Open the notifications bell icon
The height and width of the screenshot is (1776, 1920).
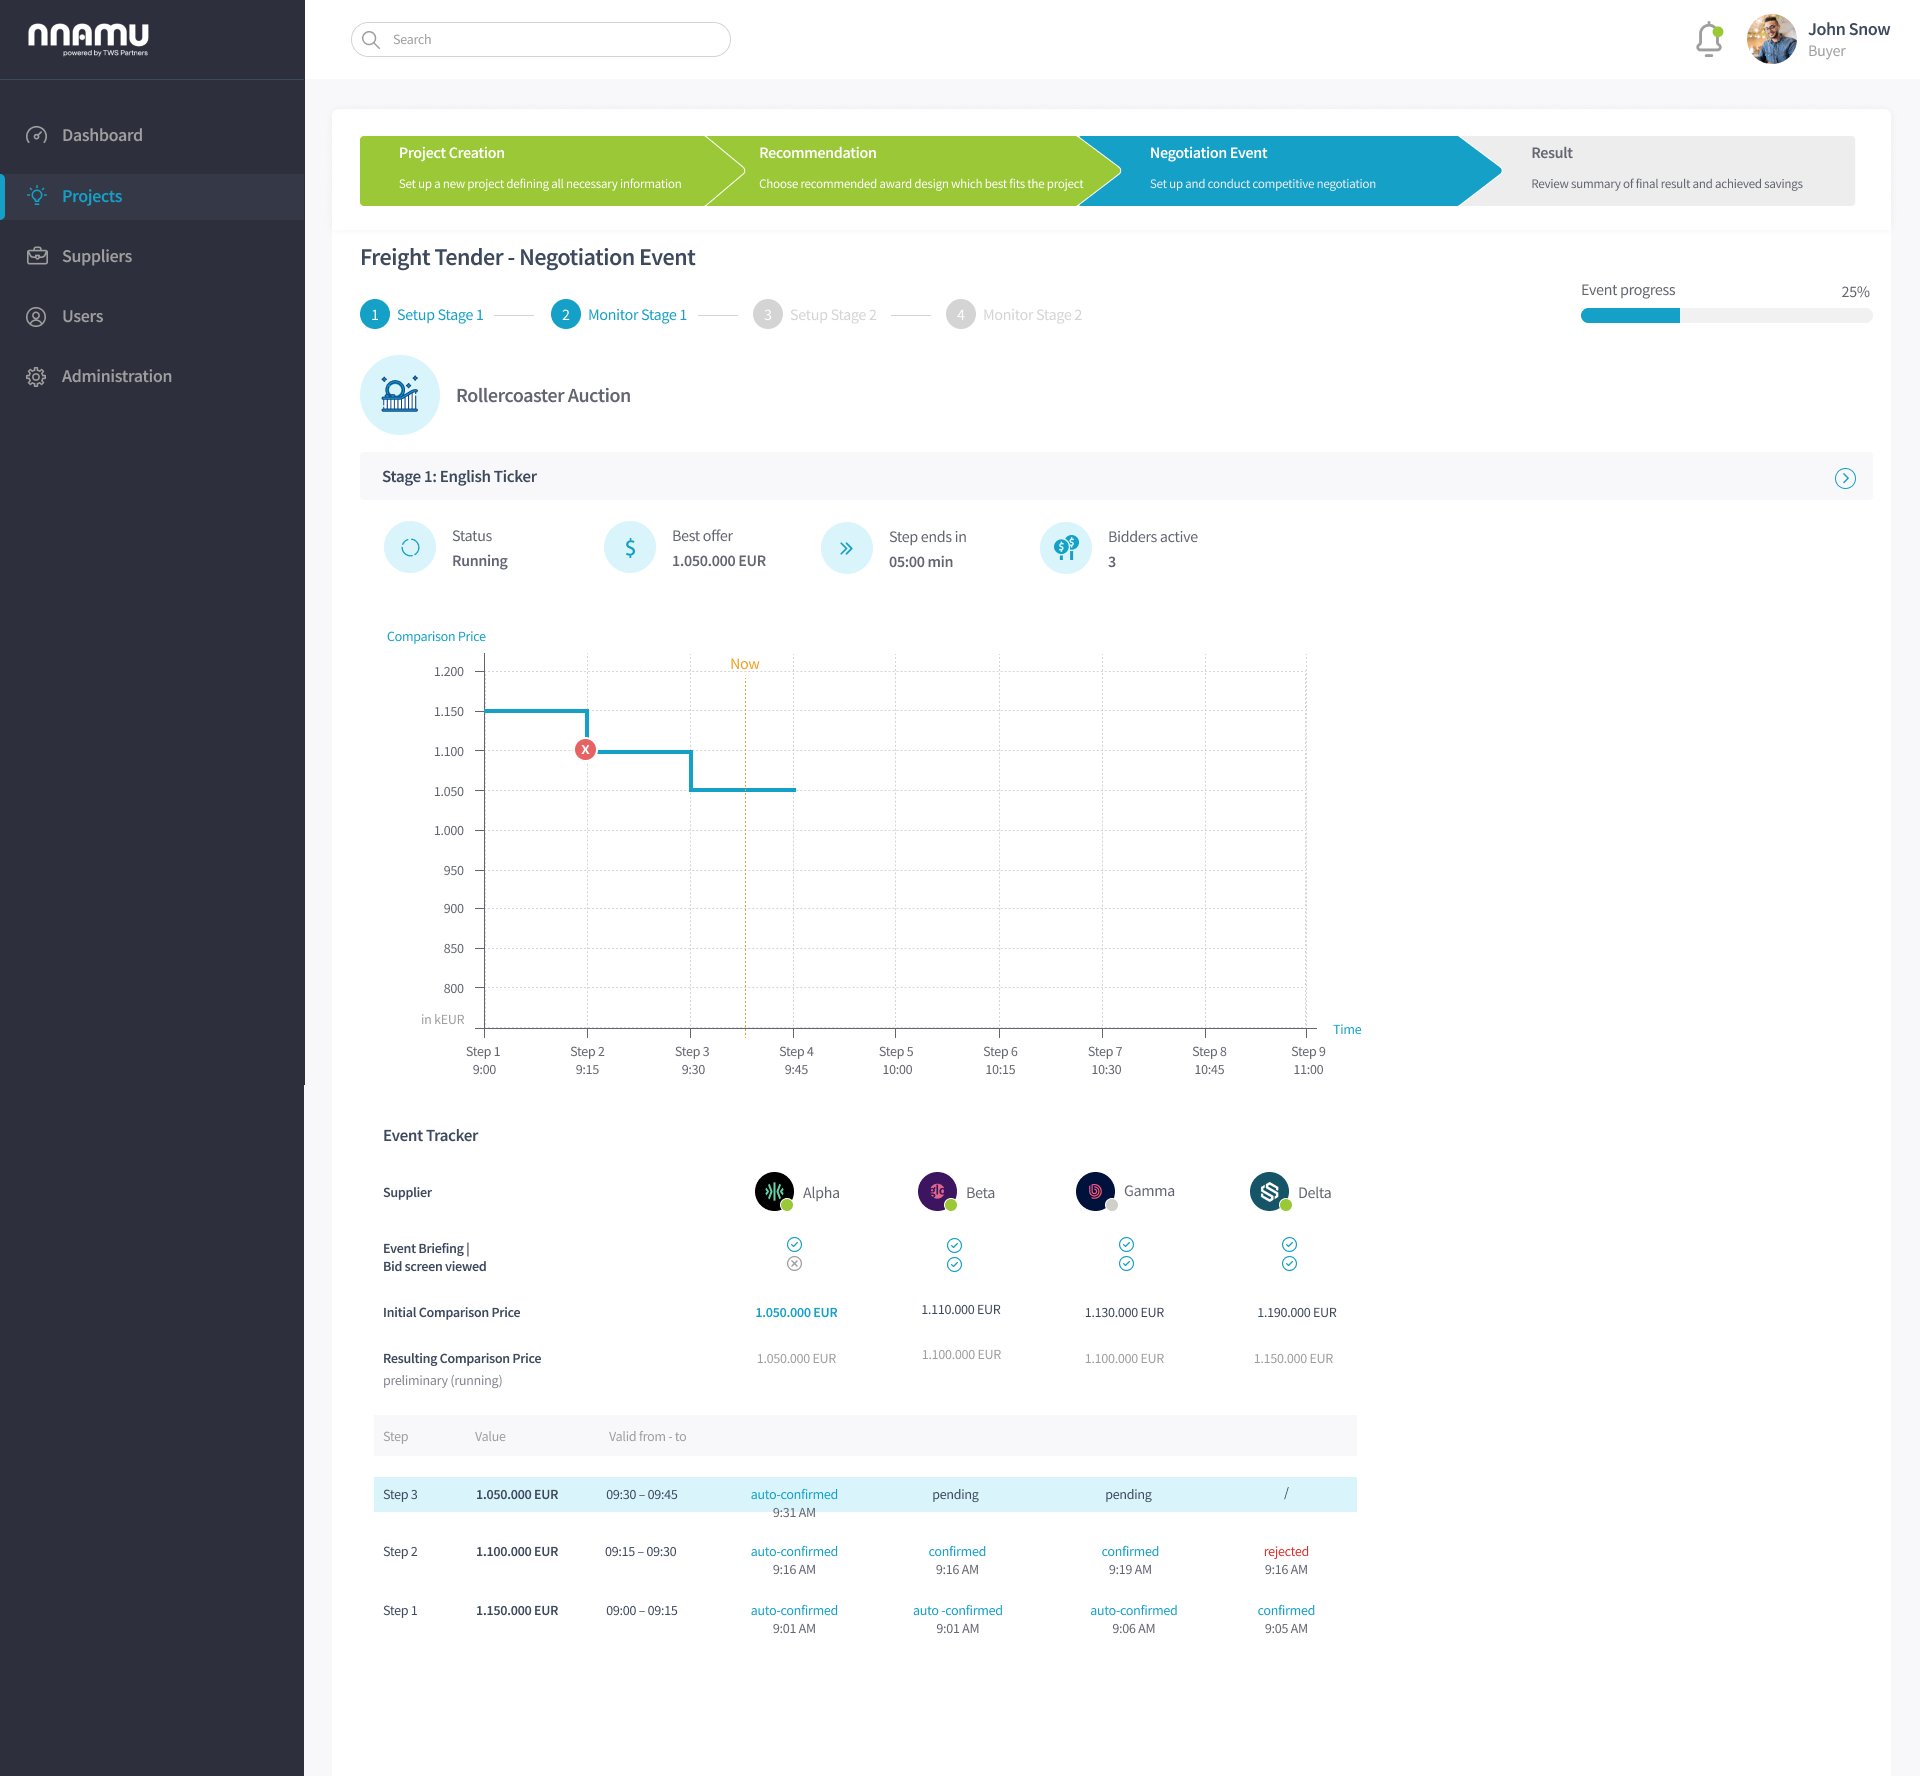[1709, 40]
